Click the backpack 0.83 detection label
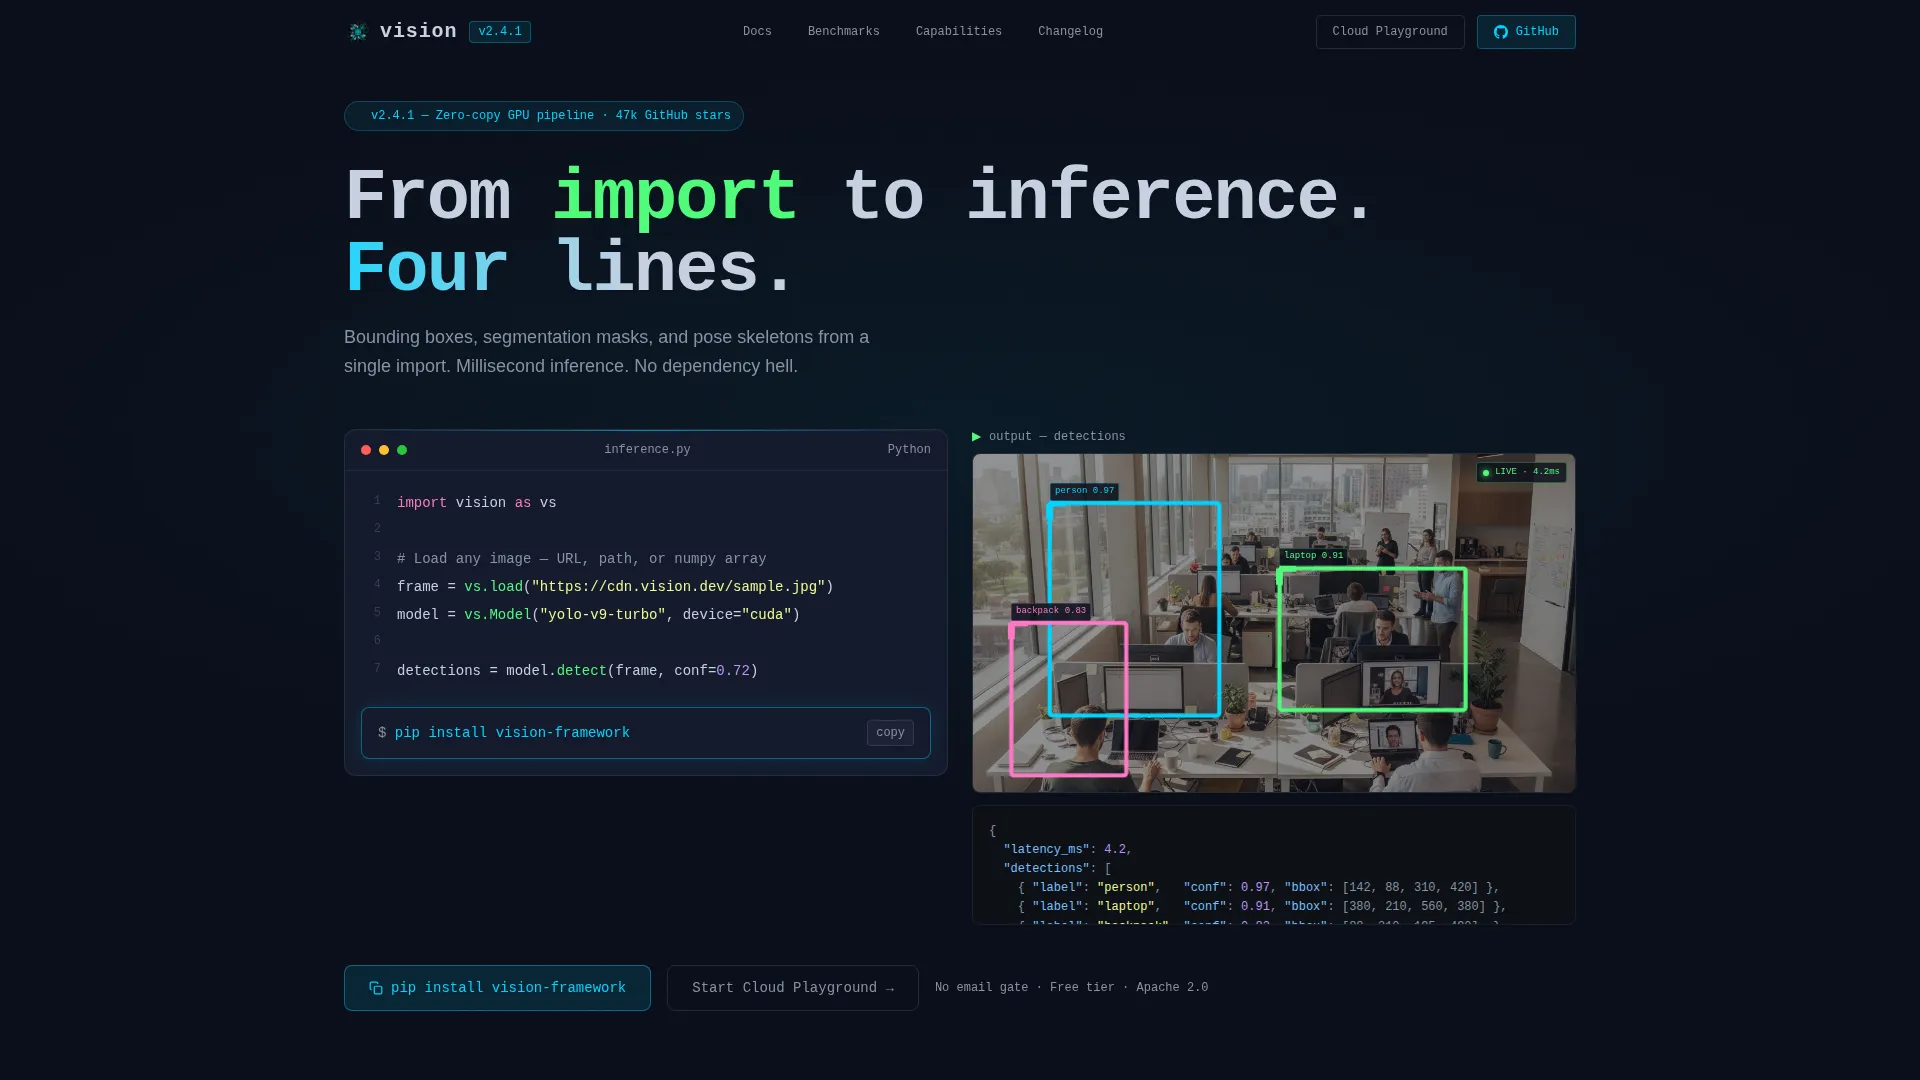Screen dimensions: 1920x1080 [1051, 611]
